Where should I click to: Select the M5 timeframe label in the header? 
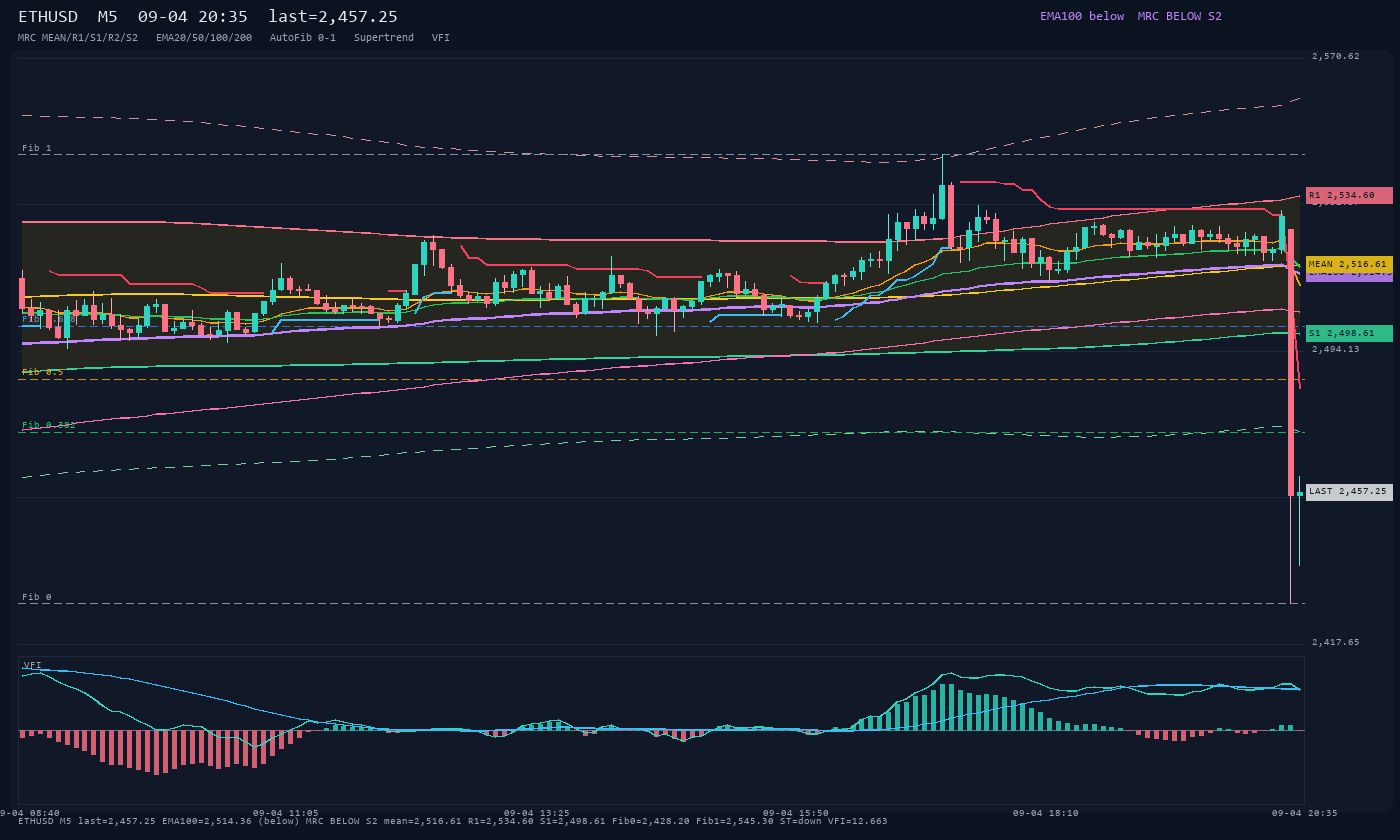(108, 16)
